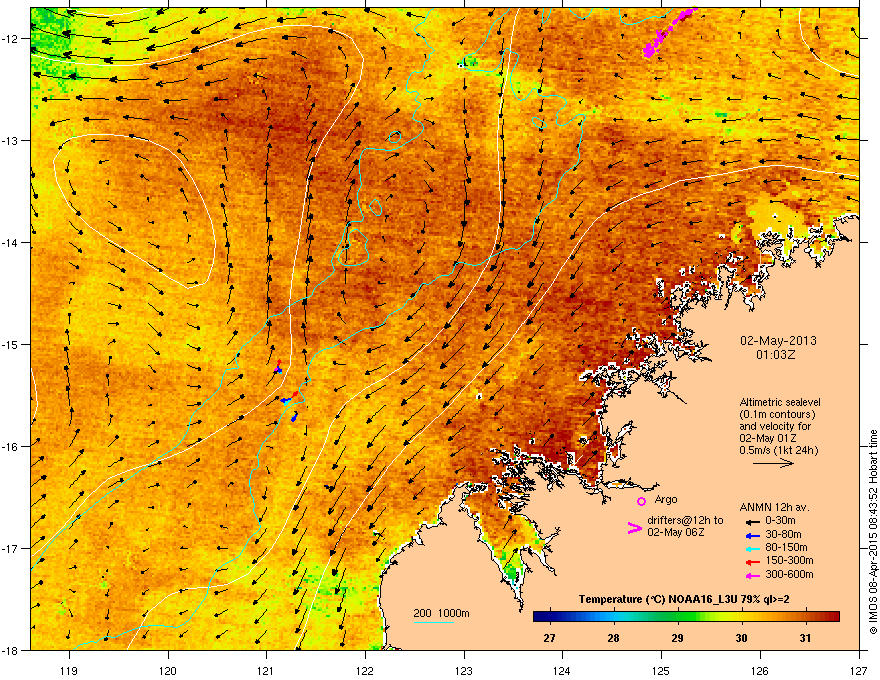The image size is (880, 680).
Task: Click the '02-May-2013' date label
Action: coord(778,341)
